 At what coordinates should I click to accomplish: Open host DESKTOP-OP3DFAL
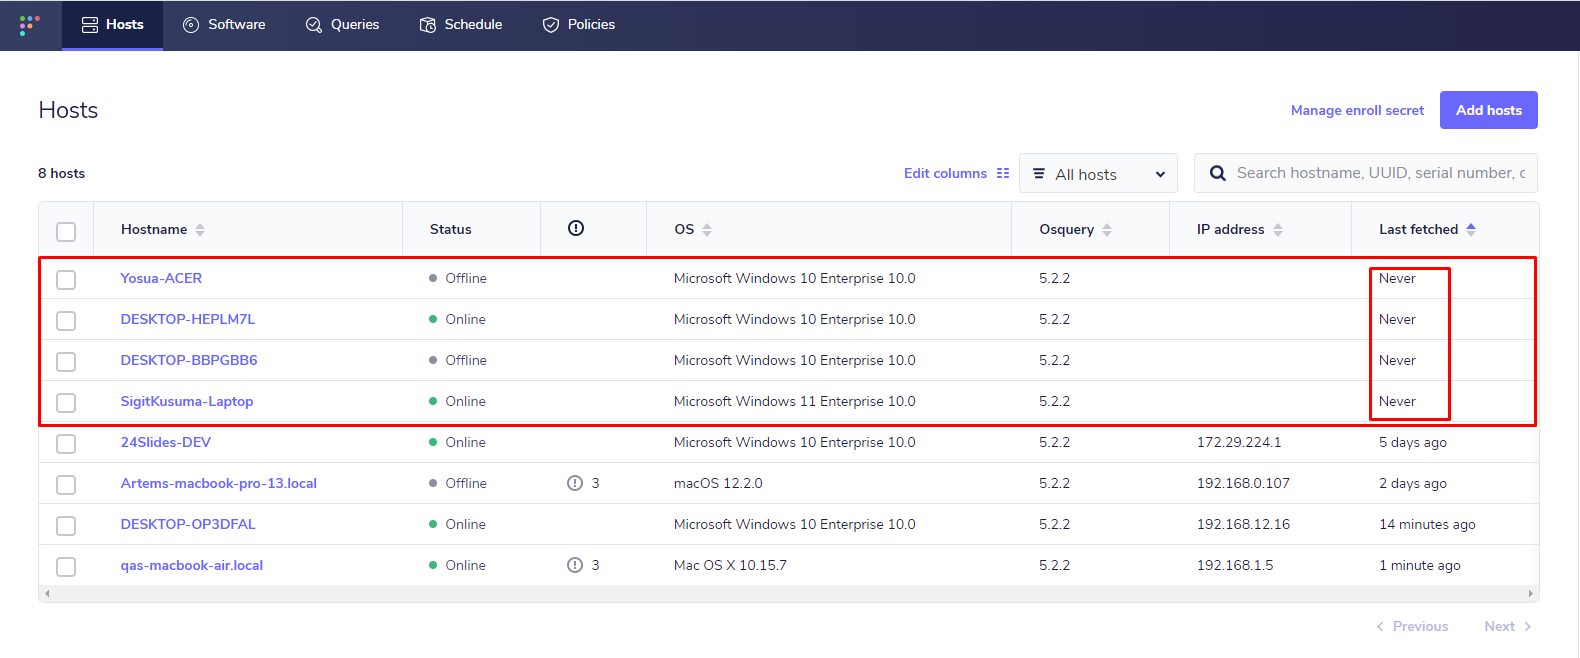pyautogui.click(x=188, y=524)
